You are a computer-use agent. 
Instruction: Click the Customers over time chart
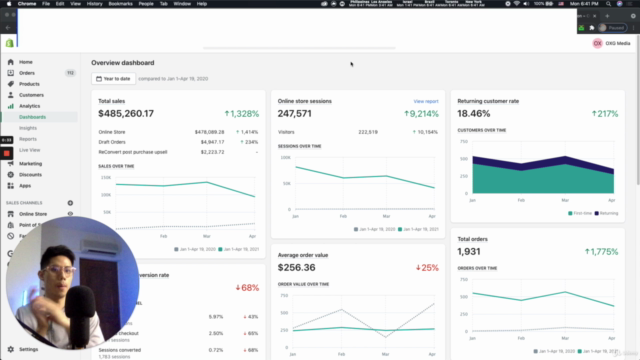[538, 171]
